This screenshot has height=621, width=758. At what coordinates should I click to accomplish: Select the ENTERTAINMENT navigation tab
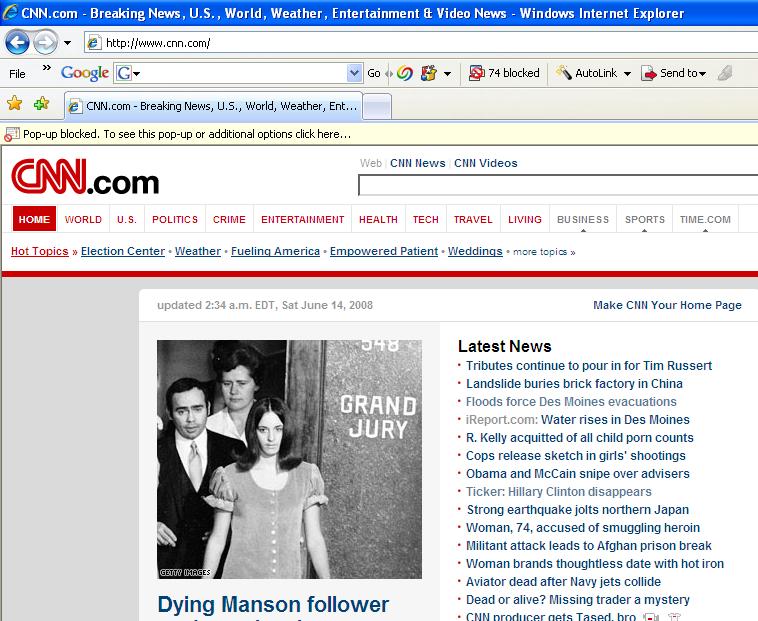(x=302, y=220)
